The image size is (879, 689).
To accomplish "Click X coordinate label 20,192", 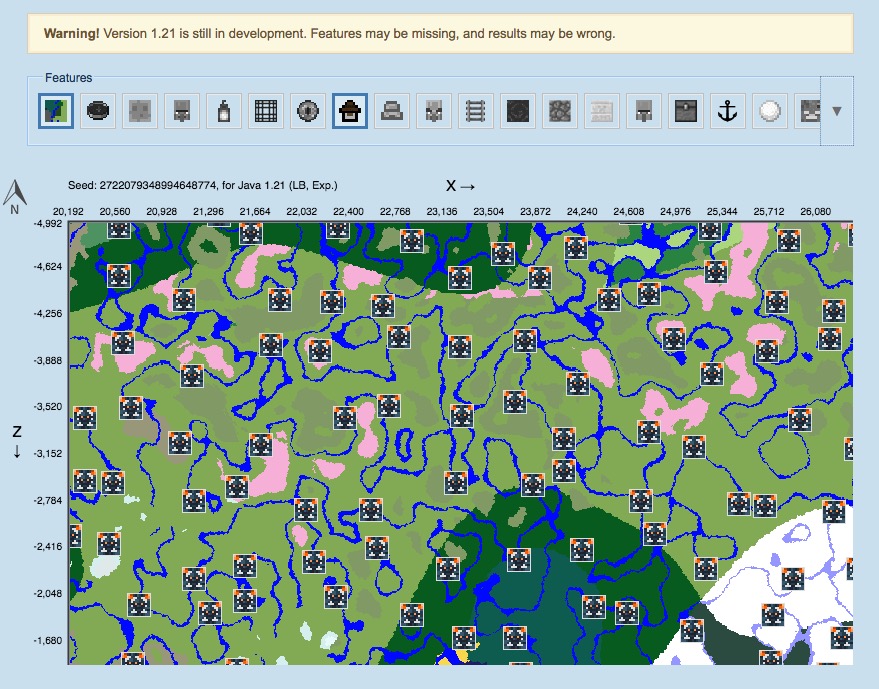I will [x=68, y=212].
